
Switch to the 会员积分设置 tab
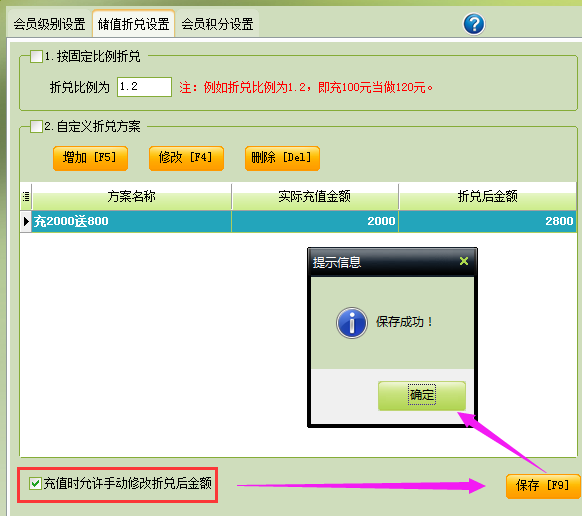[x=217, y=24]
